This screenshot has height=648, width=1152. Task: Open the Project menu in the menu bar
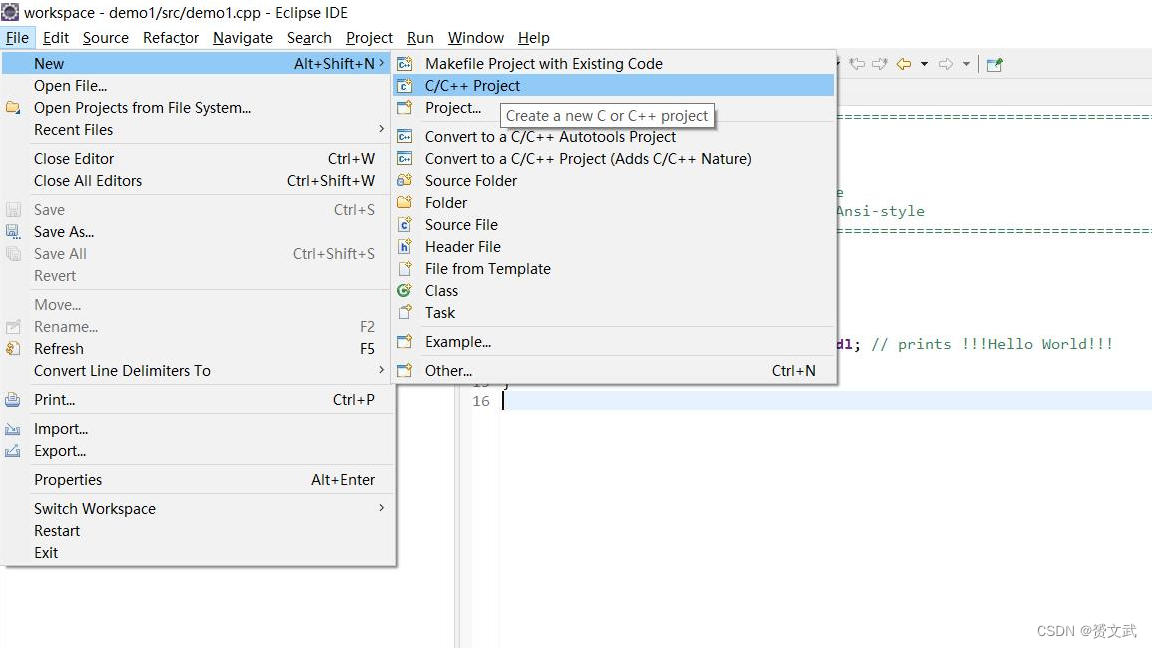pos(370,38)
